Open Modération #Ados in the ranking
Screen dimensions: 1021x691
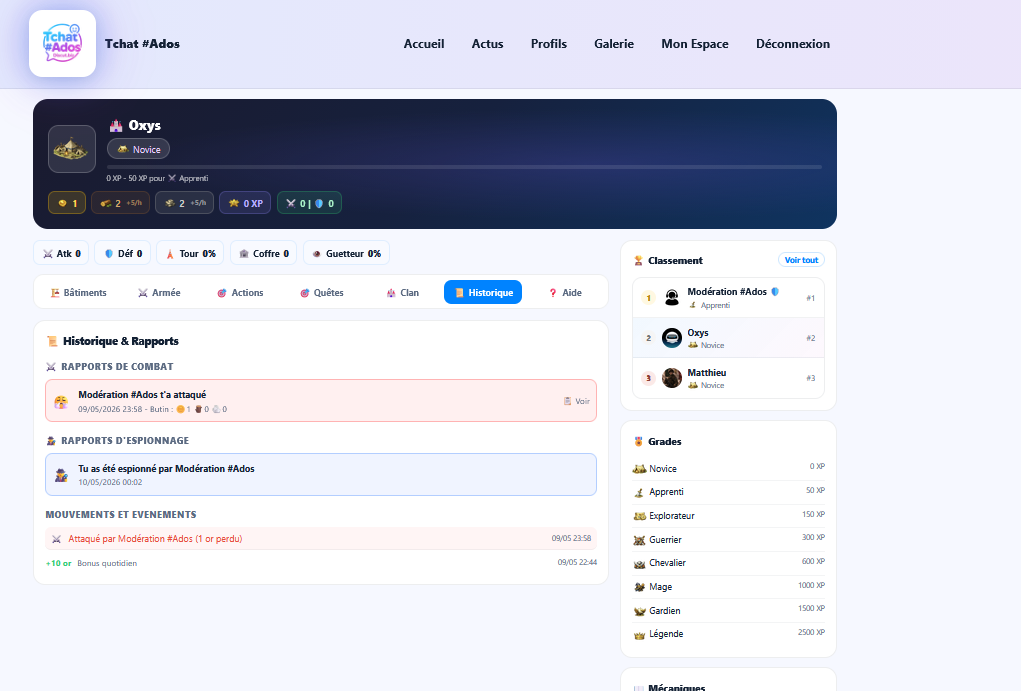coord(729,298)
